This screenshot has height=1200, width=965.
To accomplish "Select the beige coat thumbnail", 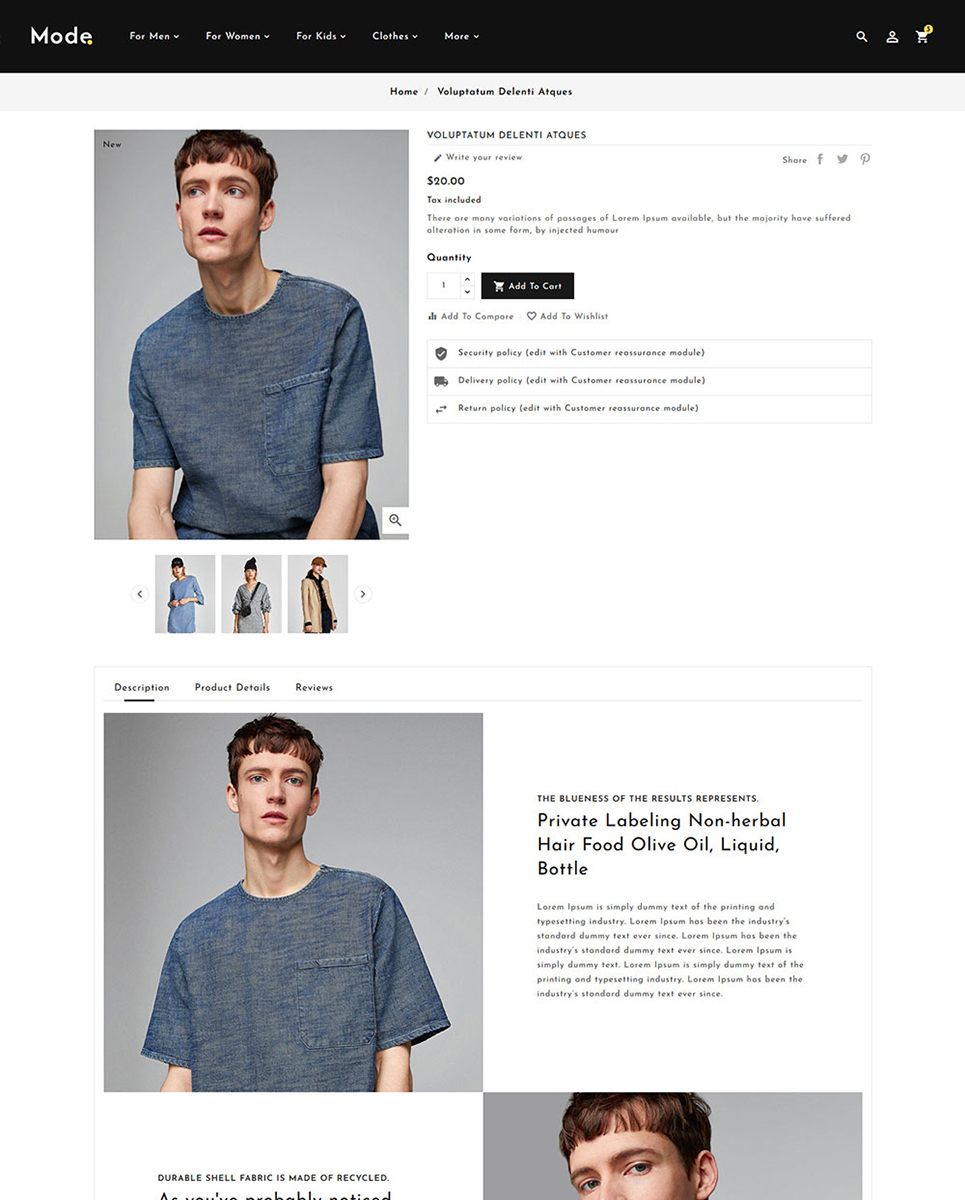I will [318, 594].
